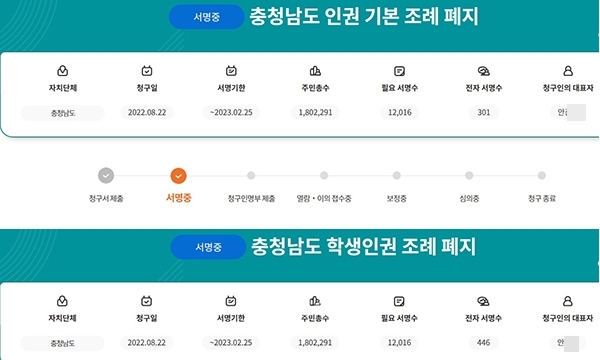The width and height of the screenshot is (600, 360).
Task: Click the 446 electronic signature count
Action: pyautogui.click(x=483, y=343)
